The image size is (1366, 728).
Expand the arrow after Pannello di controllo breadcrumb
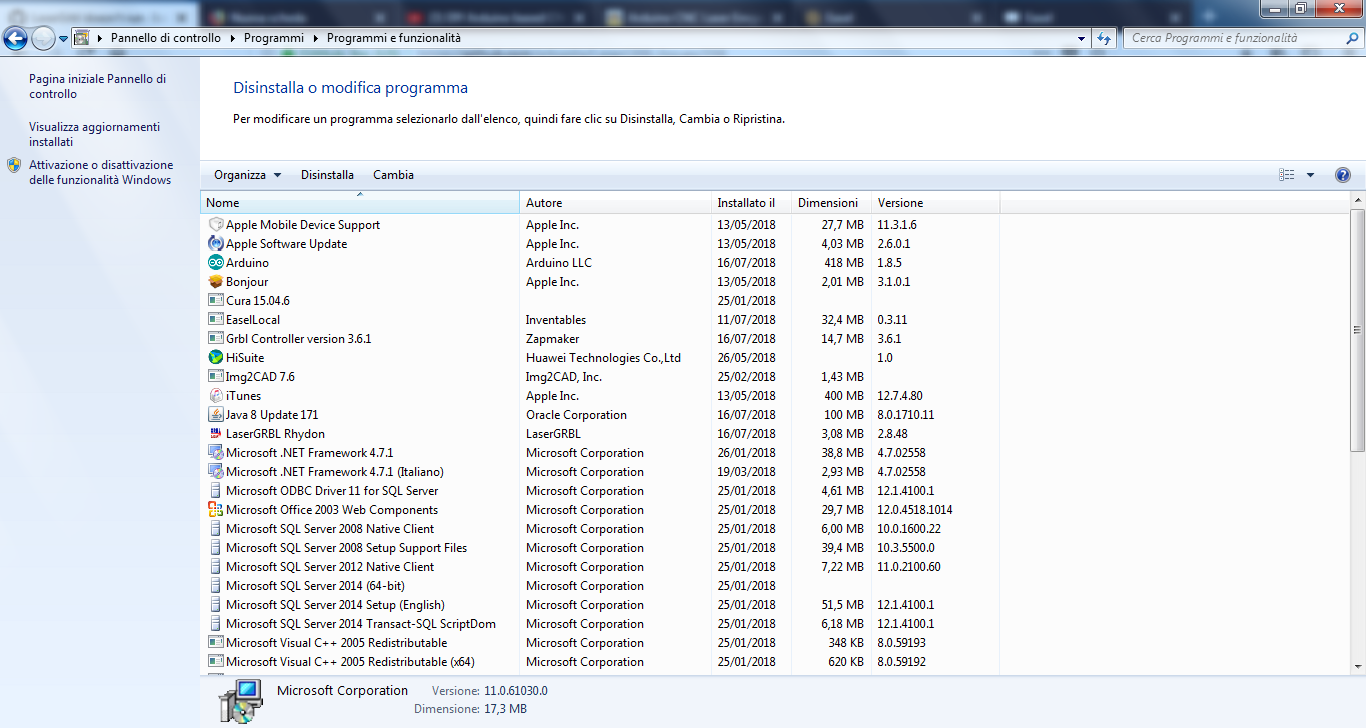click(x=232, y=38)
